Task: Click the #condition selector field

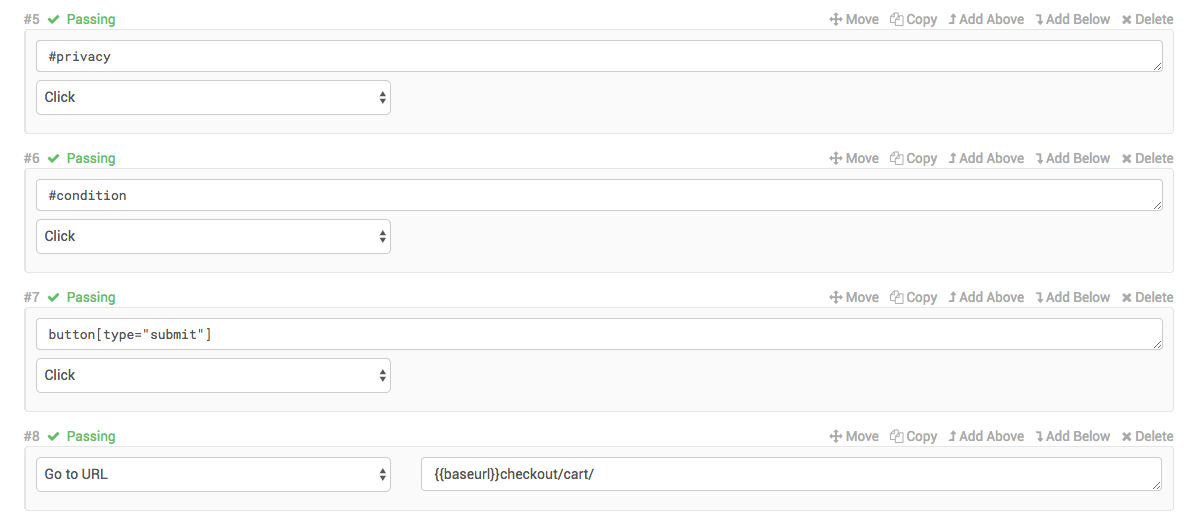Action: coord(599,195)
